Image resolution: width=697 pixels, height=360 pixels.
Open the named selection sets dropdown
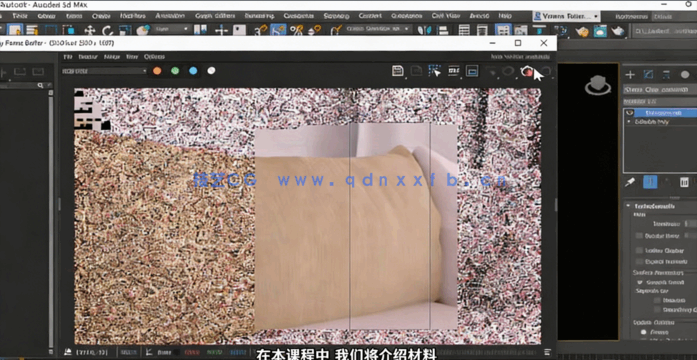coord(378,29)
